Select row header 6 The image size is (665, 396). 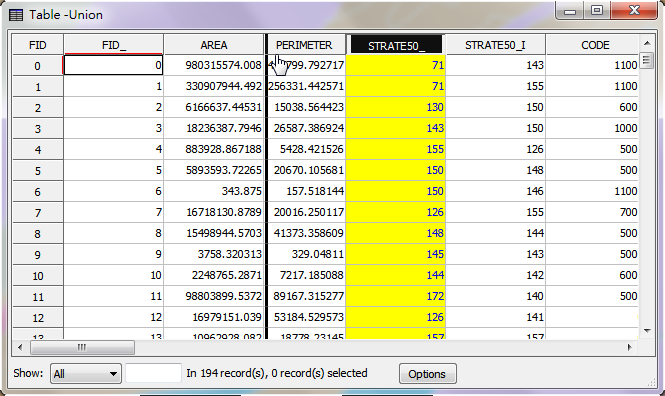tap(38, 192)
